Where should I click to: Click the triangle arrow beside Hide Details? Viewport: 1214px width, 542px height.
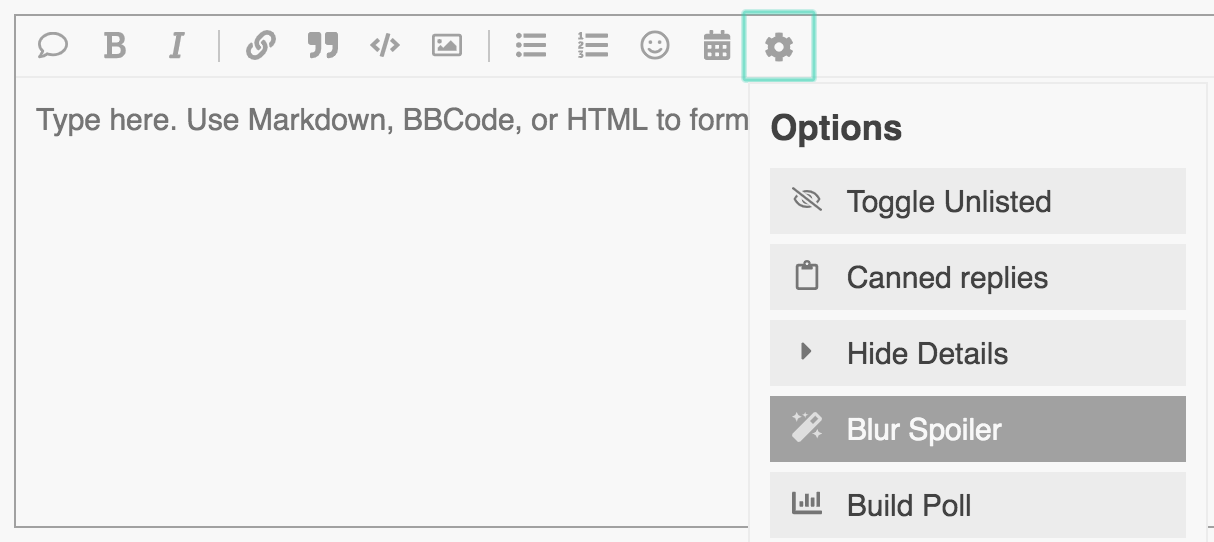click(x=806, y=352)
